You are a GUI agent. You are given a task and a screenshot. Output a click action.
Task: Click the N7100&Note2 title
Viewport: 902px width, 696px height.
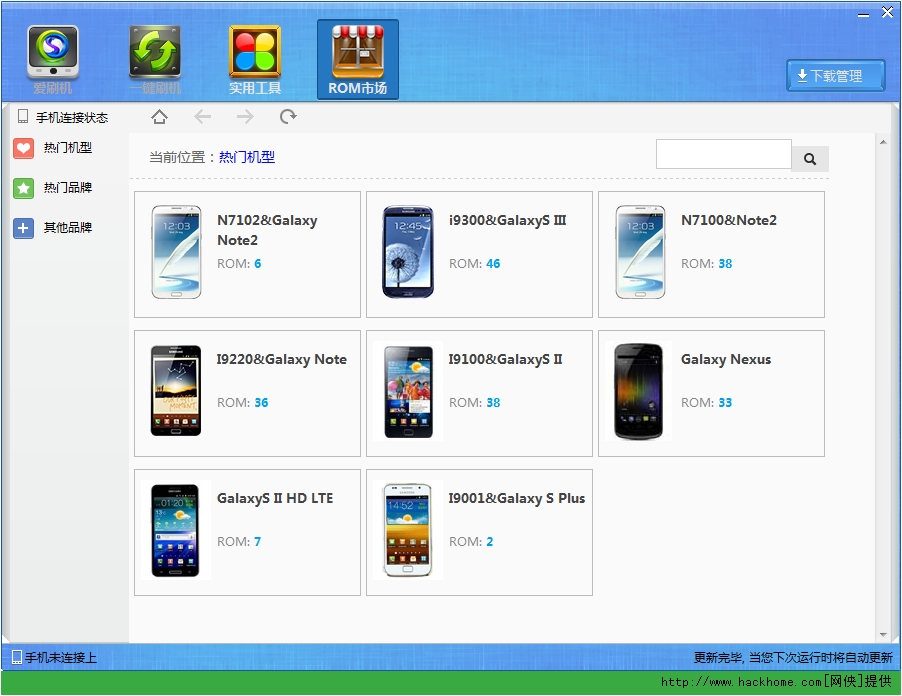pos(729,220)
